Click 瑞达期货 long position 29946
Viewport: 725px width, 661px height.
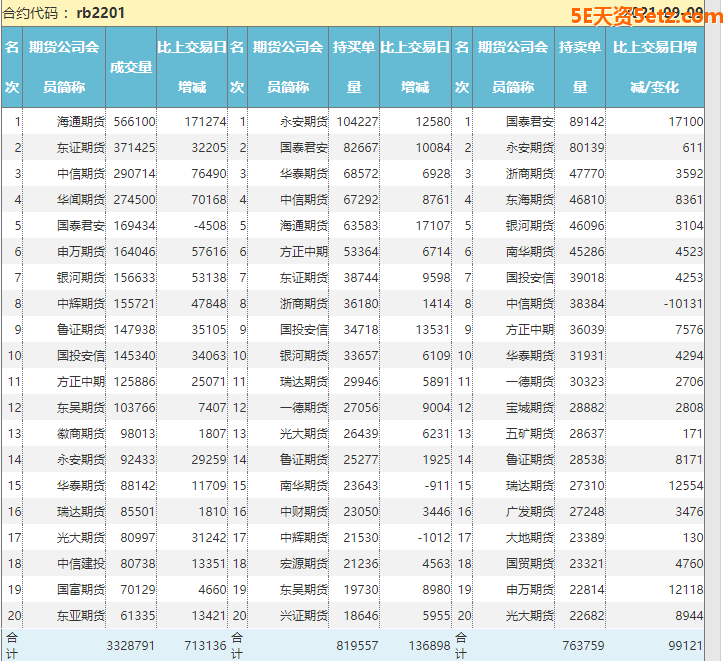coord(361,381)
